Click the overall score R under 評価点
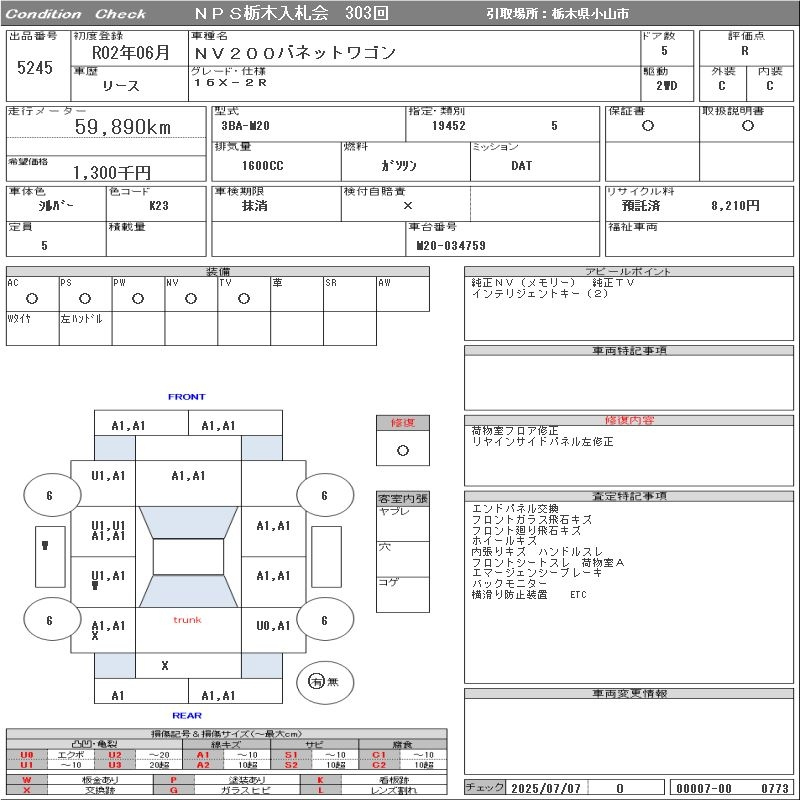800x800 pixels. click(745, 51)
